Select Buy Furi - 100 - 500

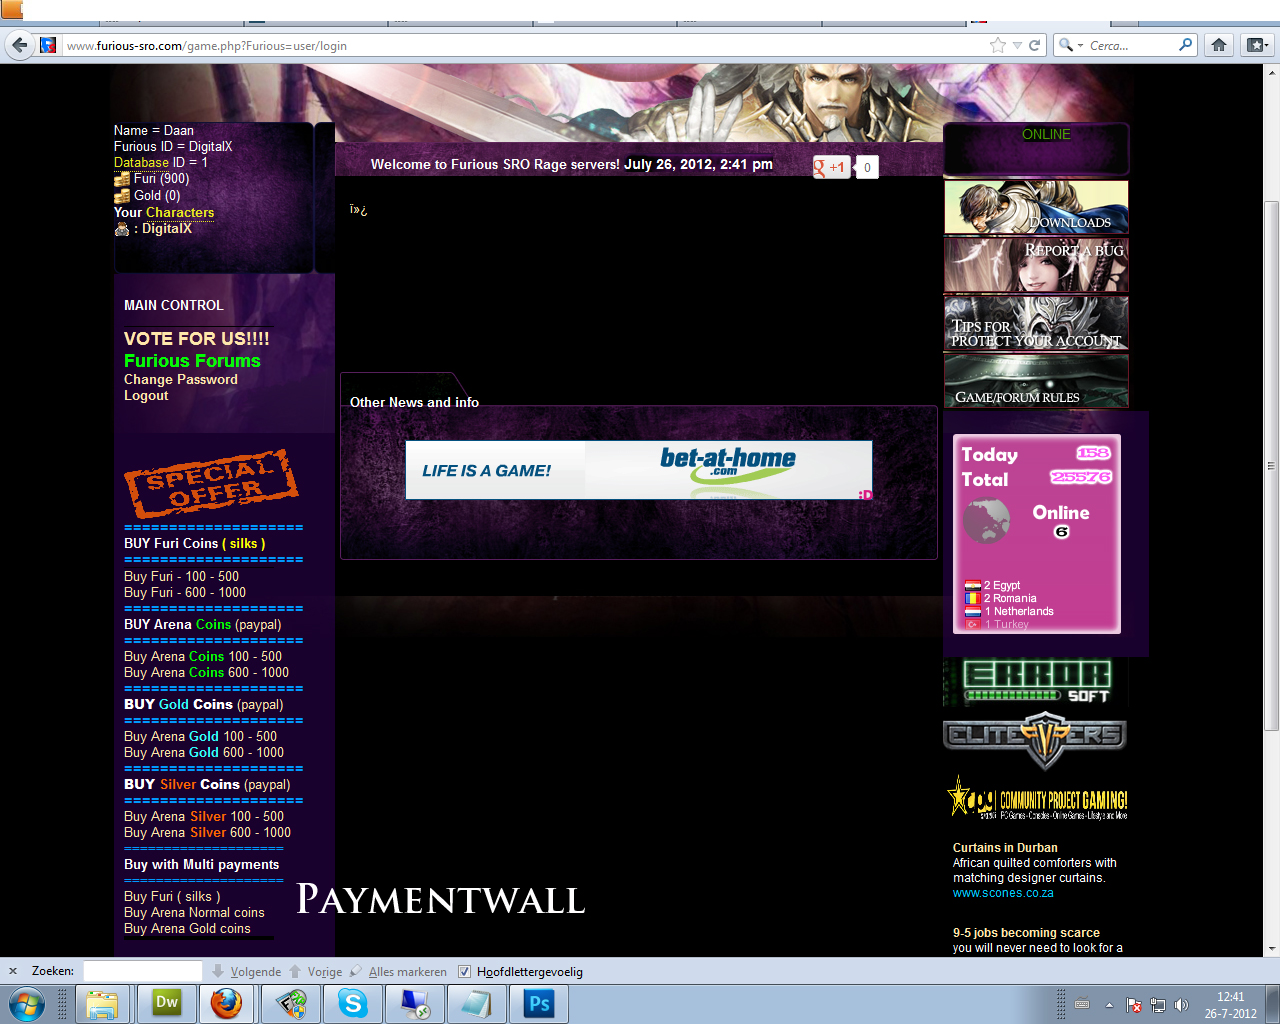pos(181,577)
